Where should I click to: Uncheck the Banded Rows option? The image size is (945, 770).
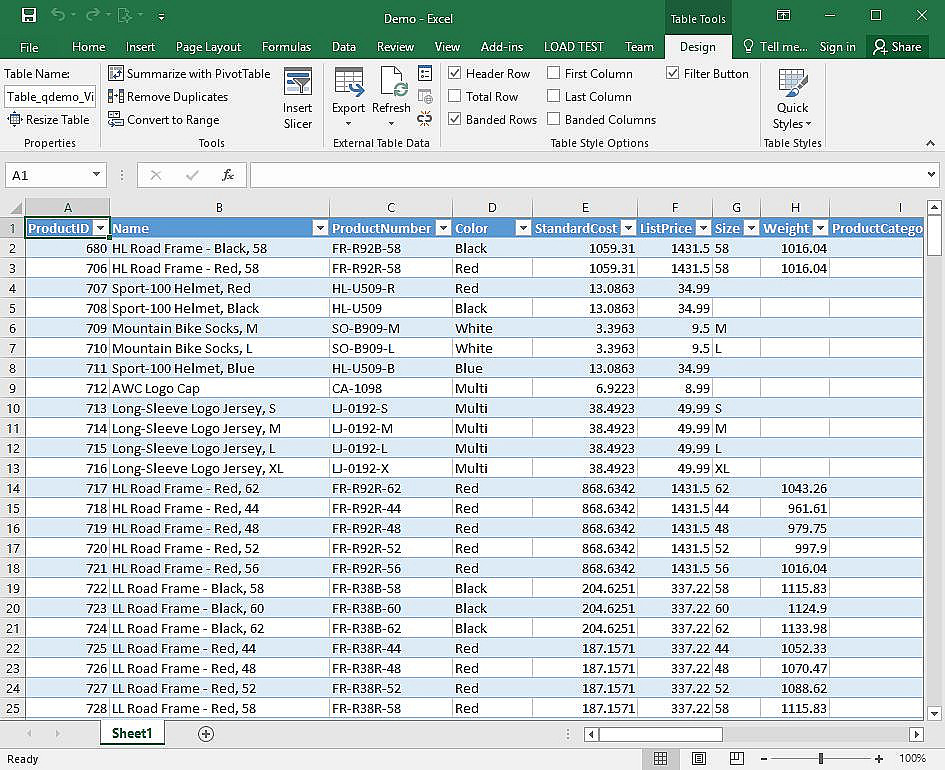[455, 120]
